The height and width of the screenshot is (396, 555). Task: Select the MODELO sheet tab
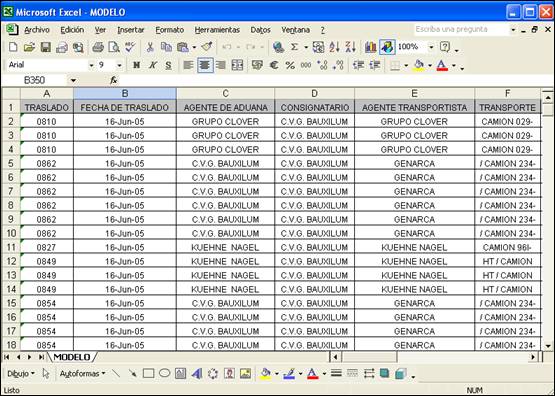click(72, 357)
